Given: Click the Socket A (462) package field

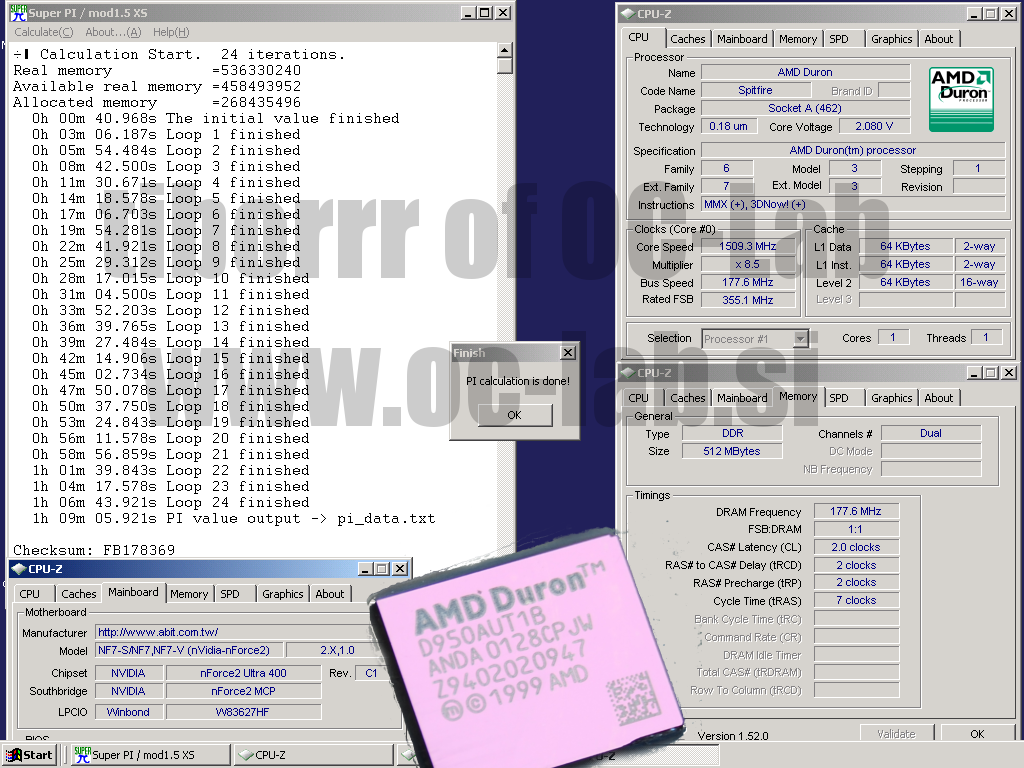Looking at the screenshot, I should (x=805, y=108).
